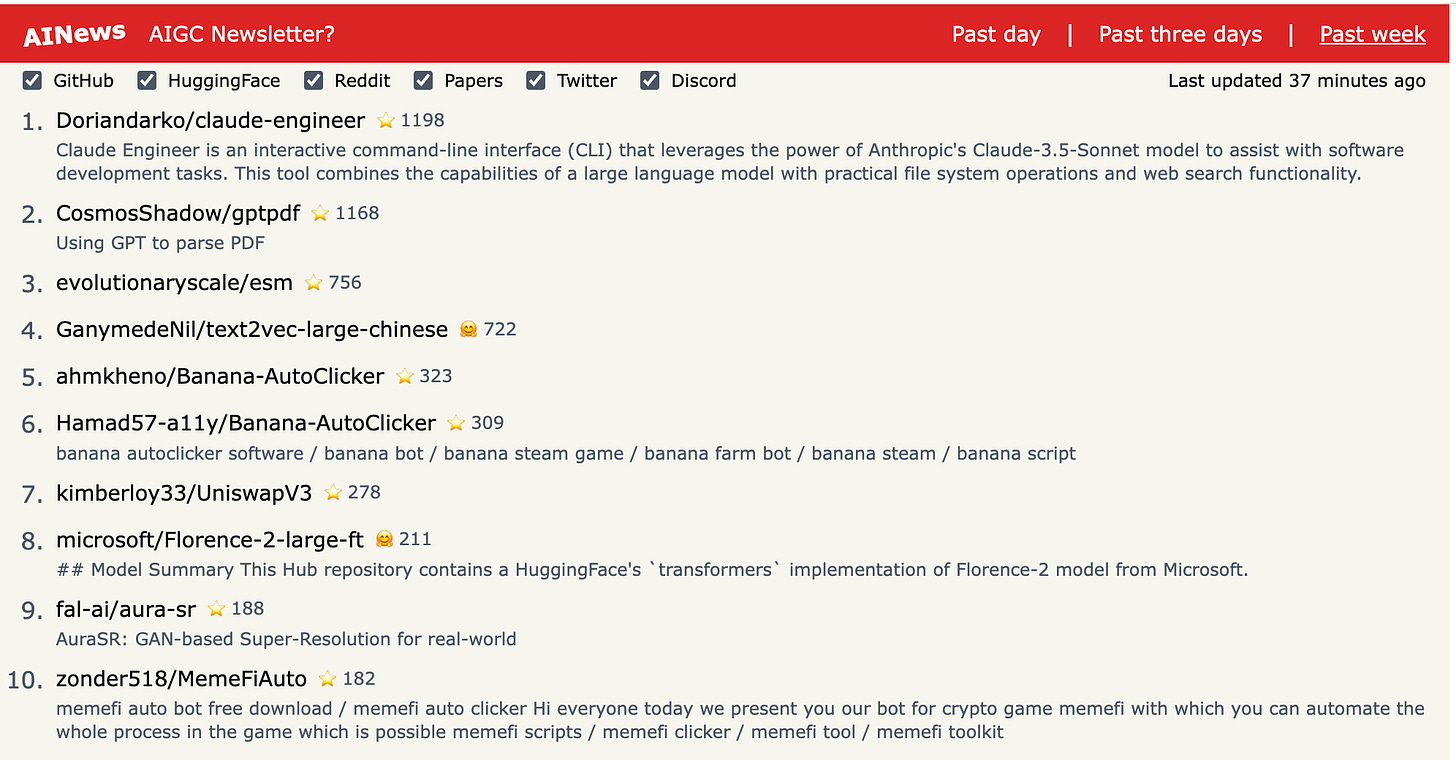Click the 211 likes count
This screenshot has height=760, width=1456.
click(x=415, y=539)
